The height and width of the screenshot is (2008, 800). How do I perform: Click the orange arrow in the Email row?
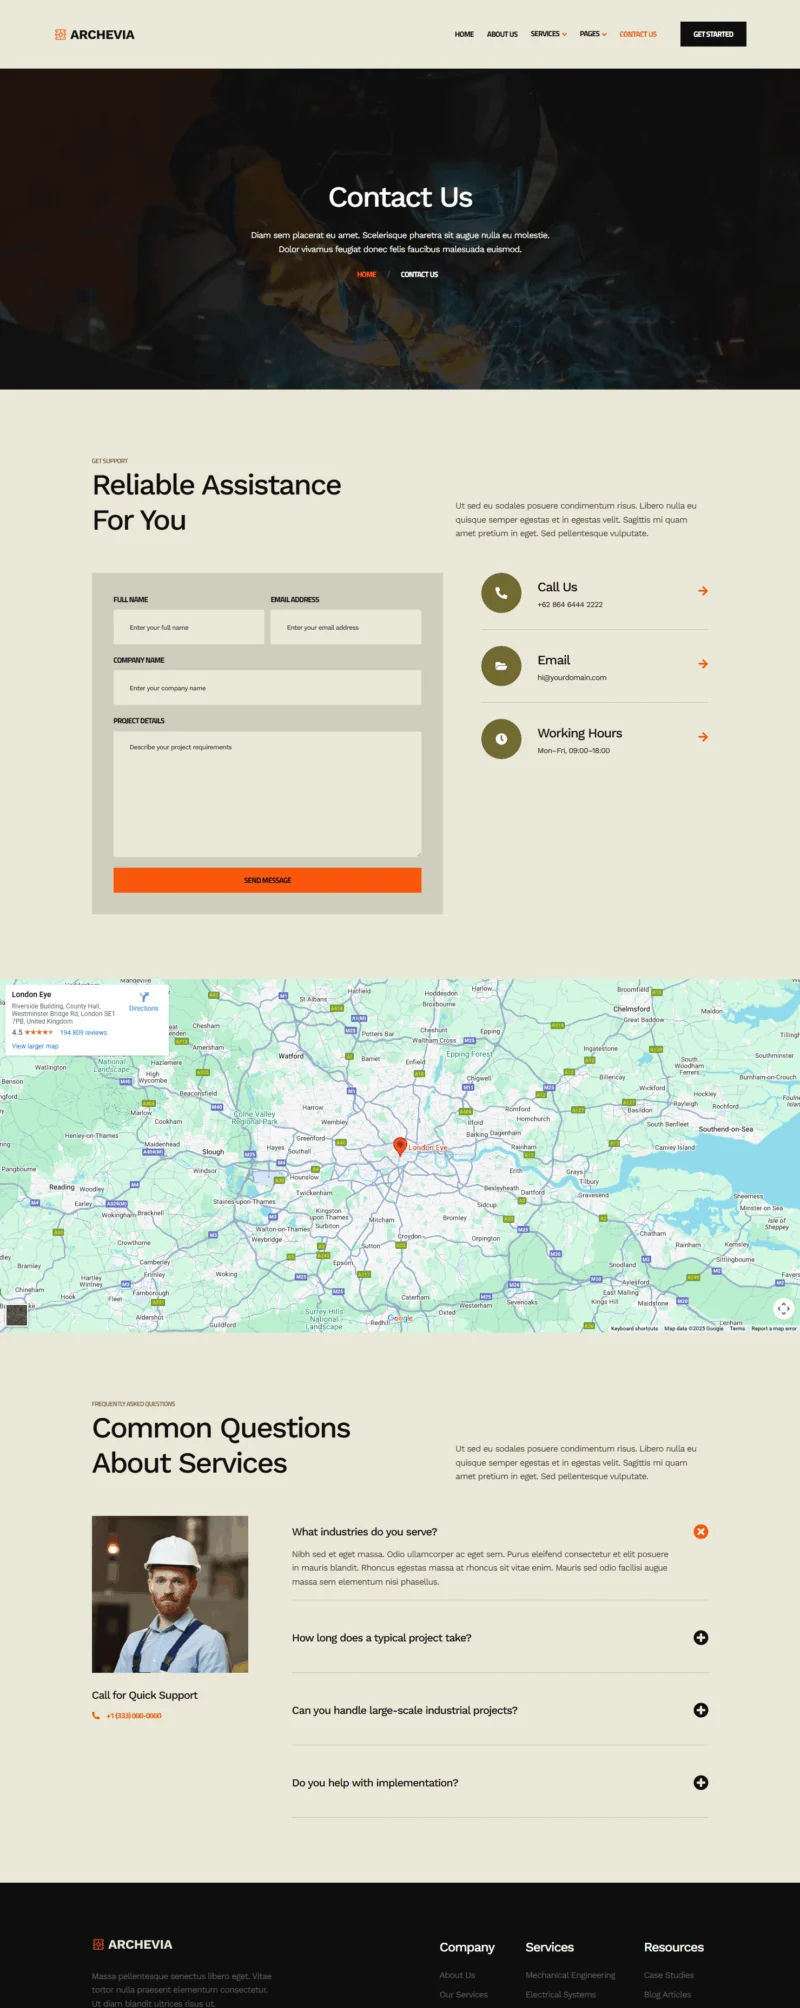click(703, 664)
